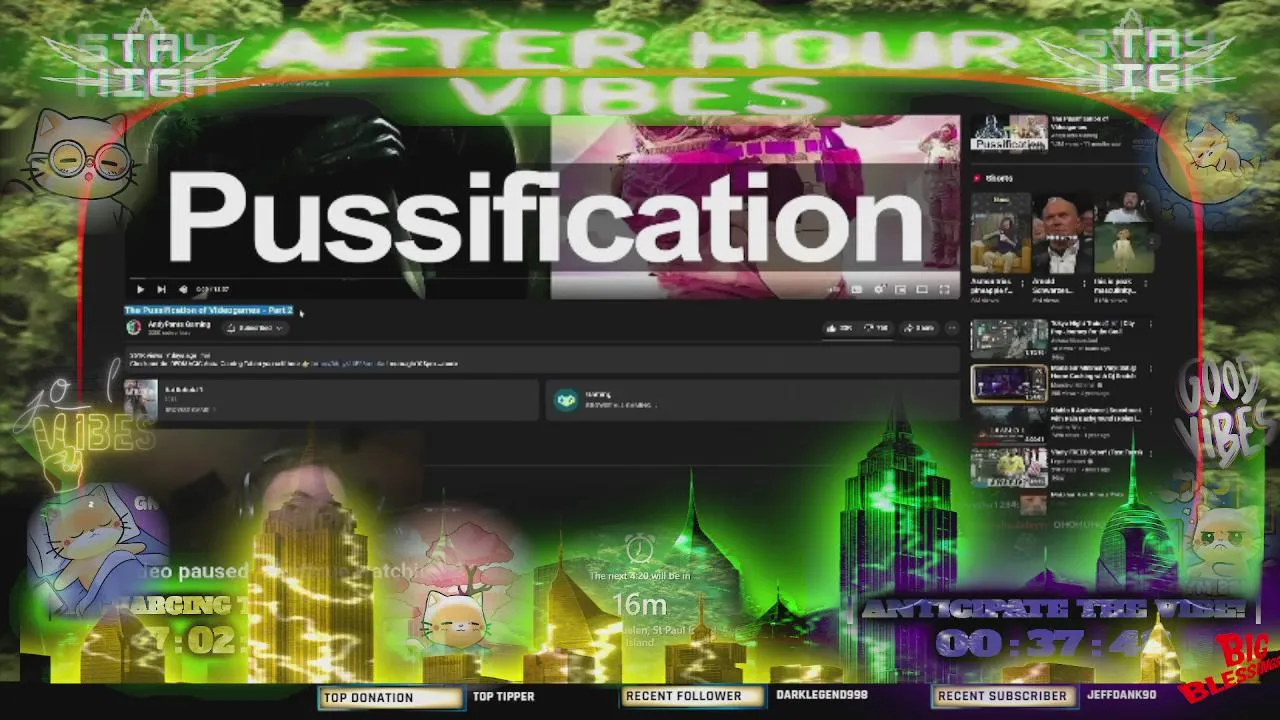Click the DARKLEGEND998 follower name
Image resolution: width=1280 pixels, height=720 pixels.
[822, 695]
